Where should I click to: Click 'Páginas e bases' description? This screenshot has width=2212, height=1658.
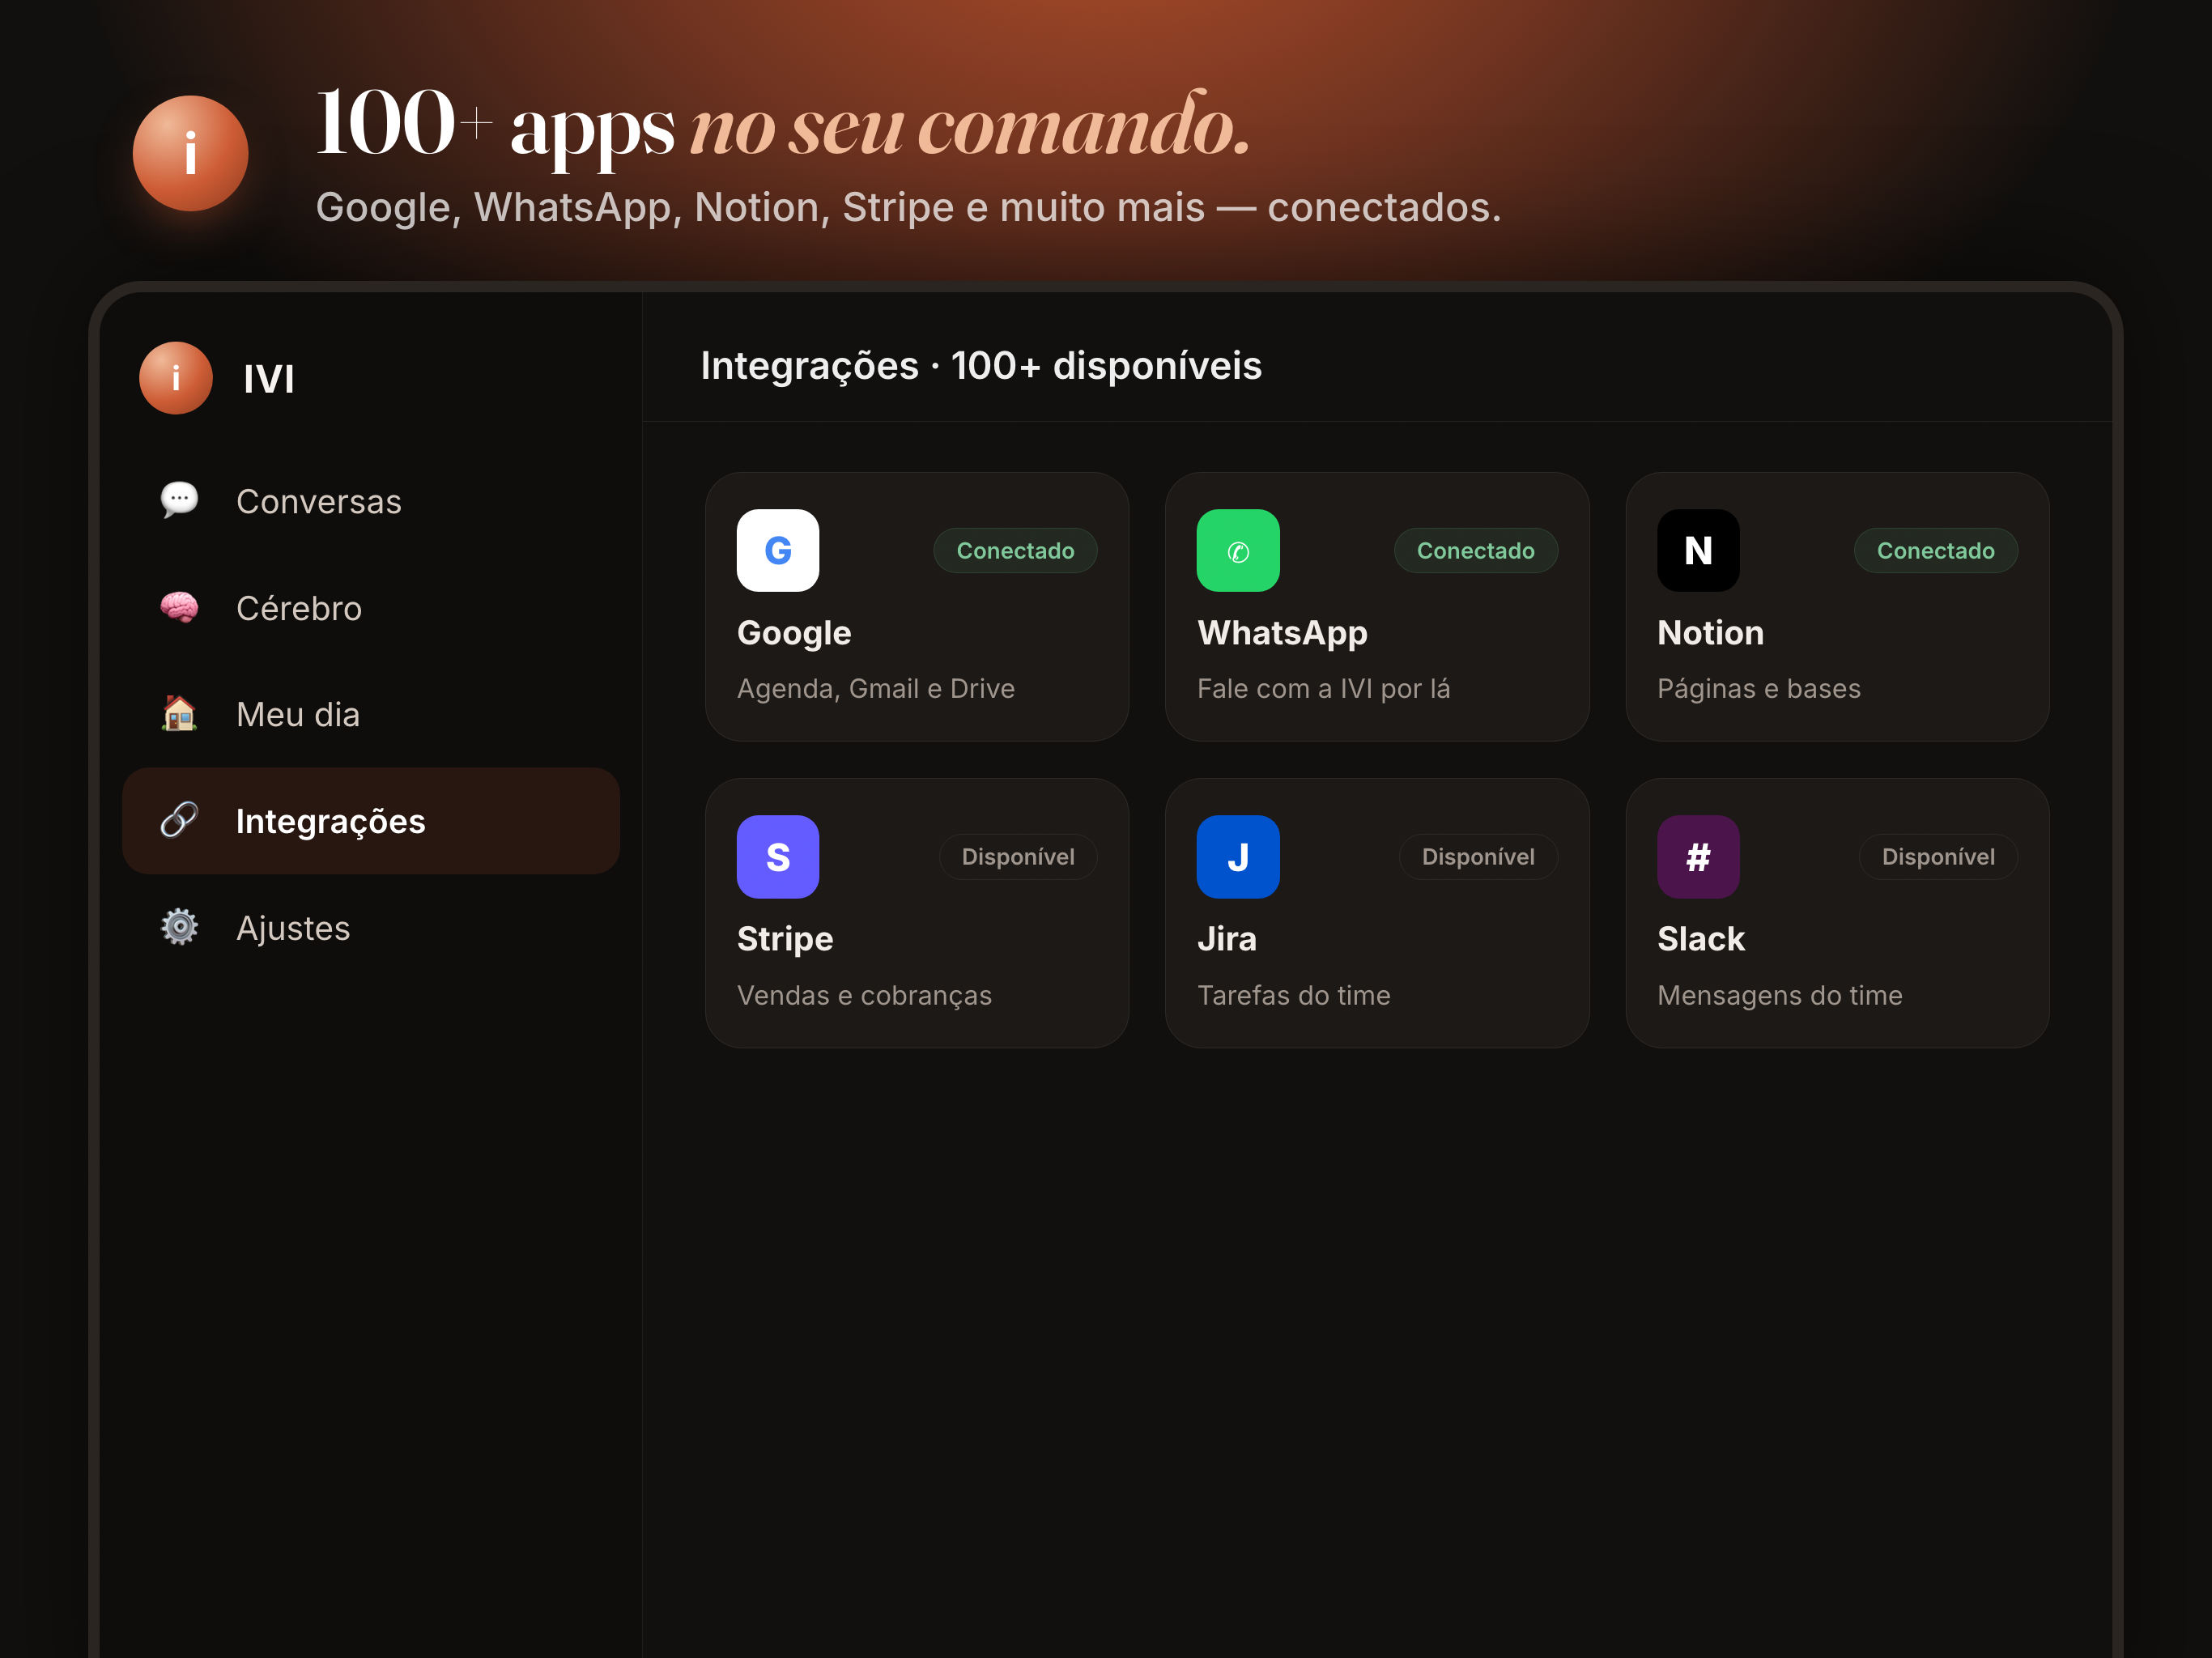(1759, 688)
